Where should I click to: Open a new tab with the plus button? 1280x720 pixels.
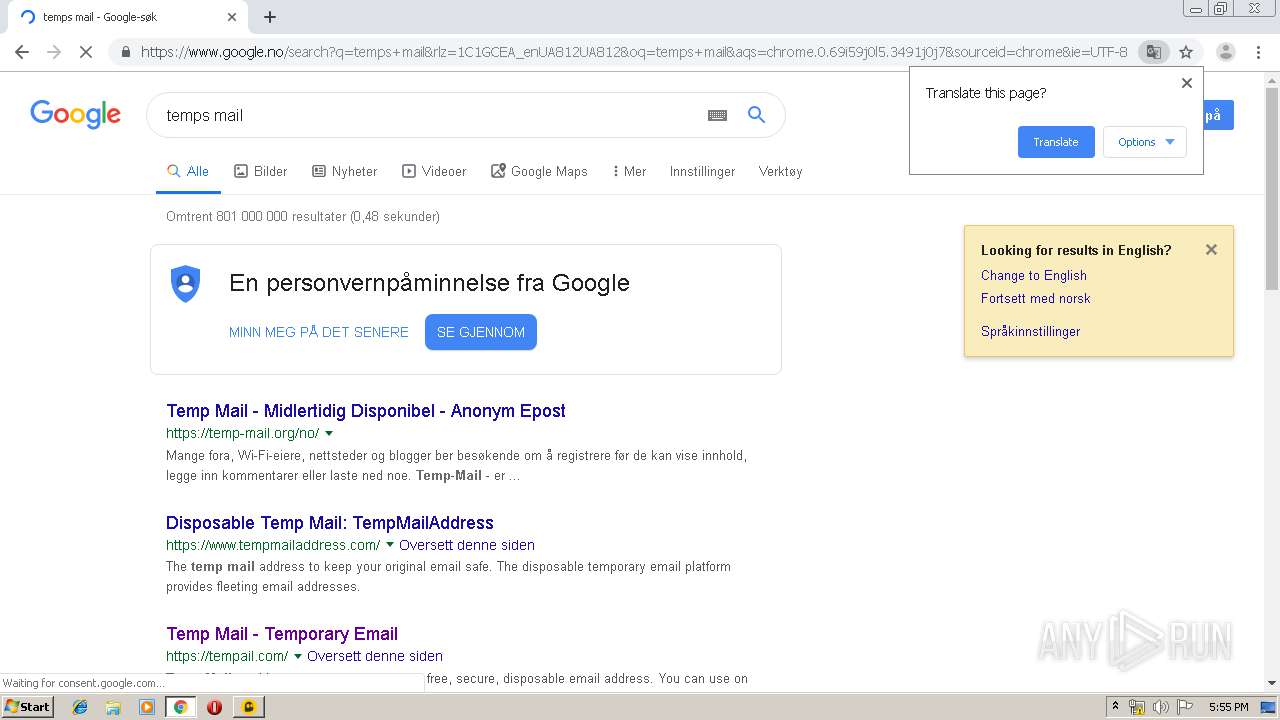pyautogui.click(x=270, y=17)
